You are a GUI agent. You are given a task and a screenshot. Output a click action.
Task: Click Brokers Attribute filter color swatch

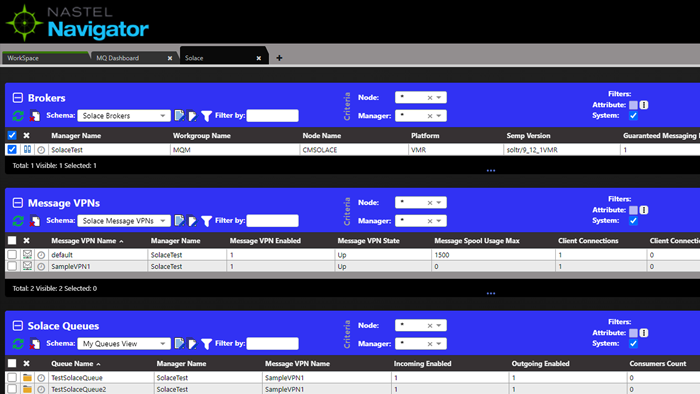pos(633,105)
